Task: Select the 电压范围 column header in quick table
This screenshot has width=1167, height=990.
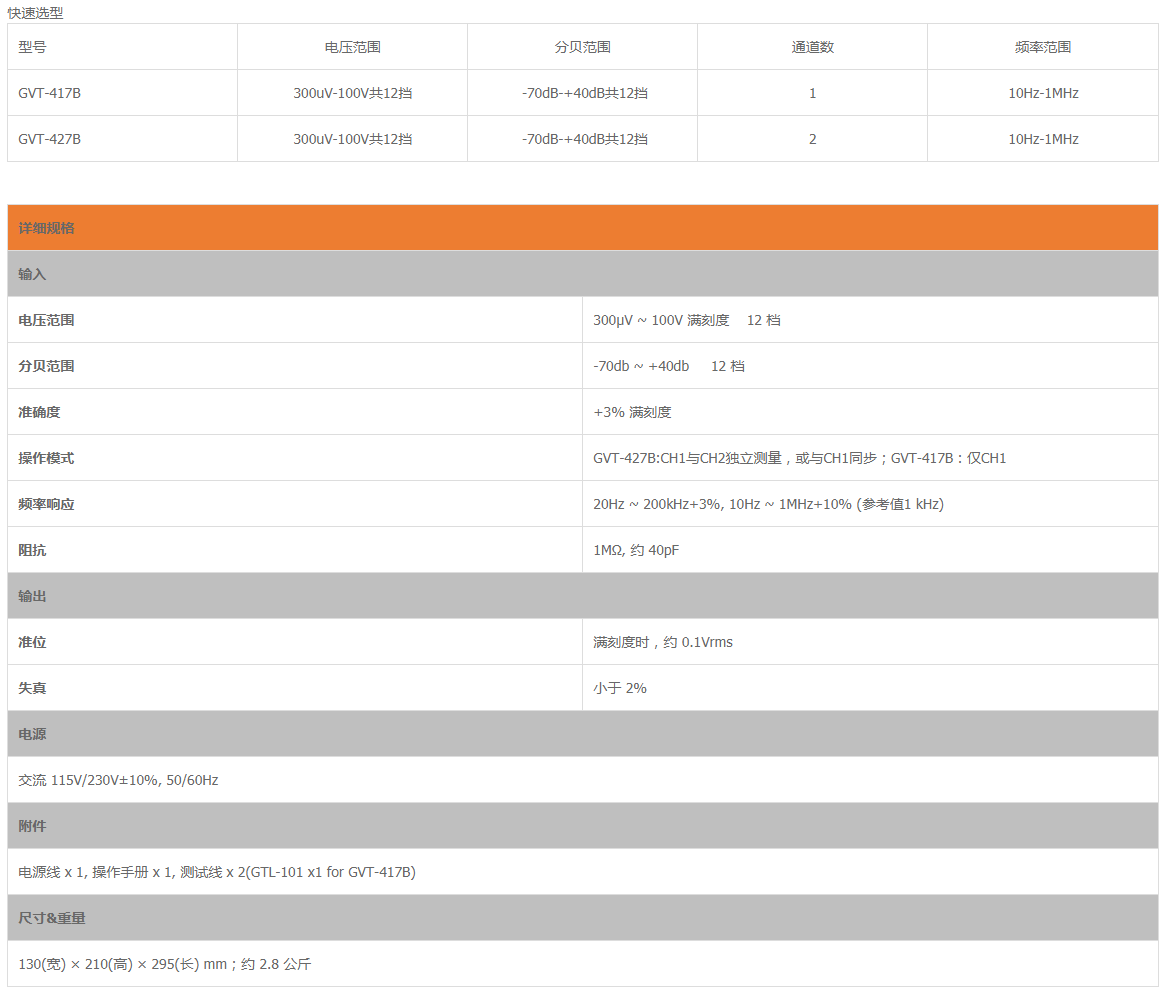Action: pos(352,47)
